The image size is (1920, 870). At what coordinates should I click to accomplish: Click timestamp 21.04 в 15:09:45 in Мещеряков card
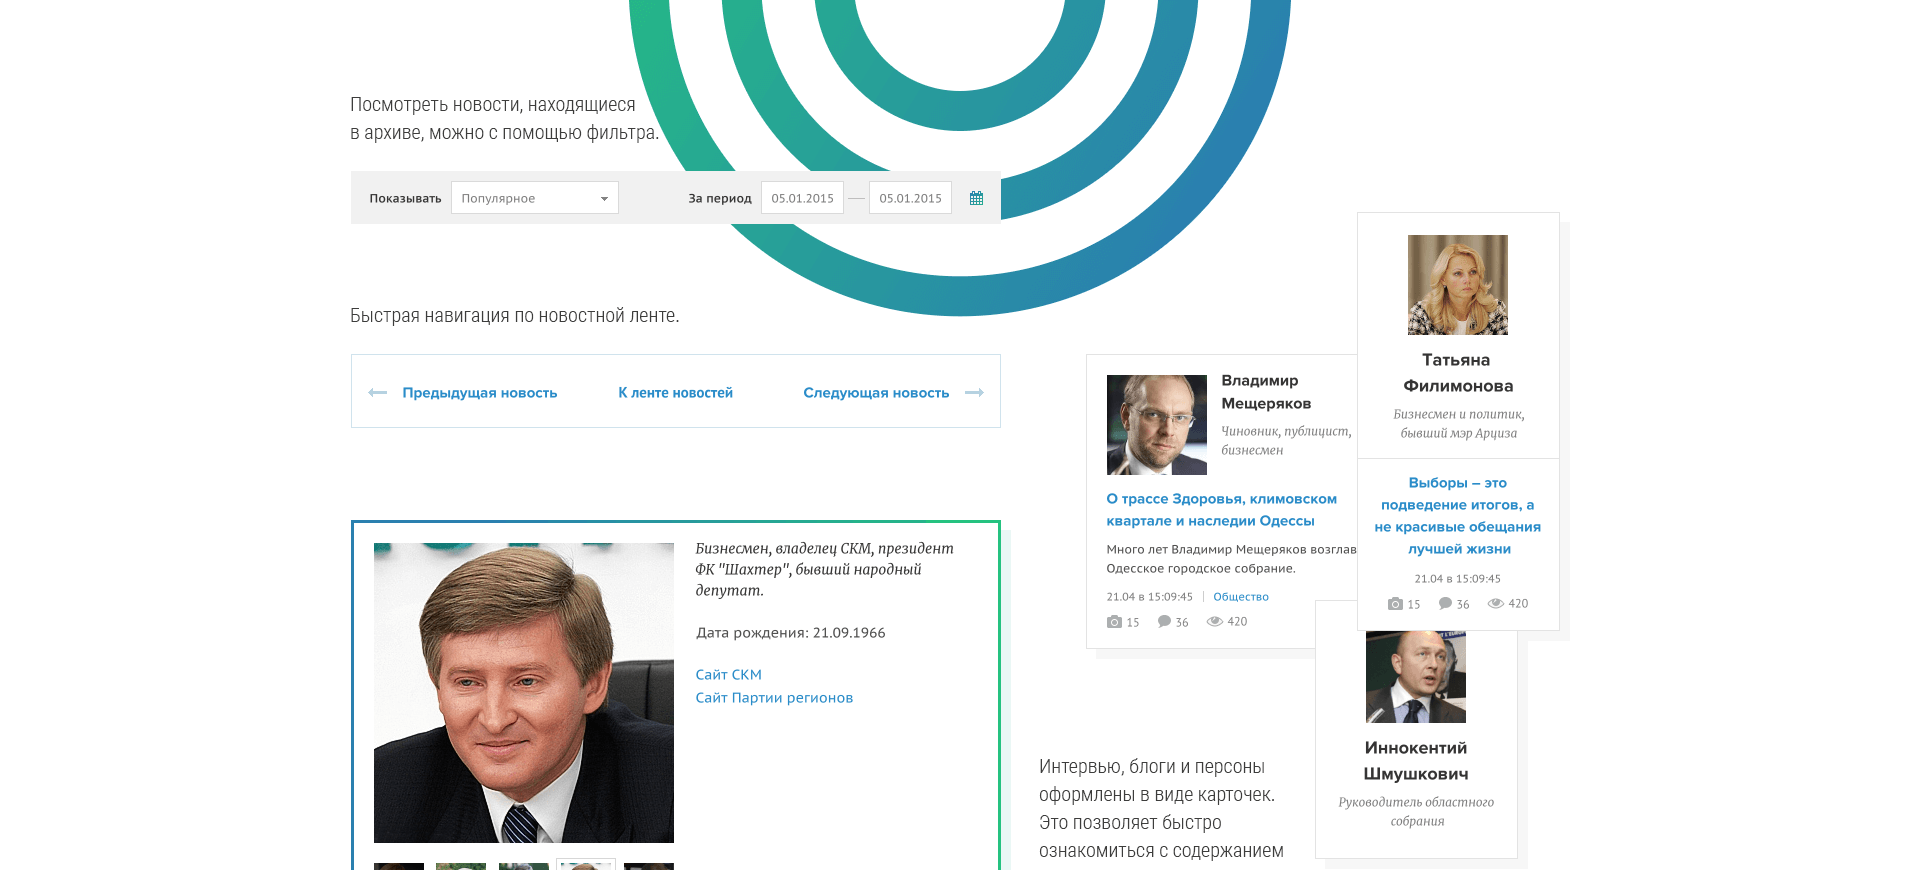coord(1149,597)
